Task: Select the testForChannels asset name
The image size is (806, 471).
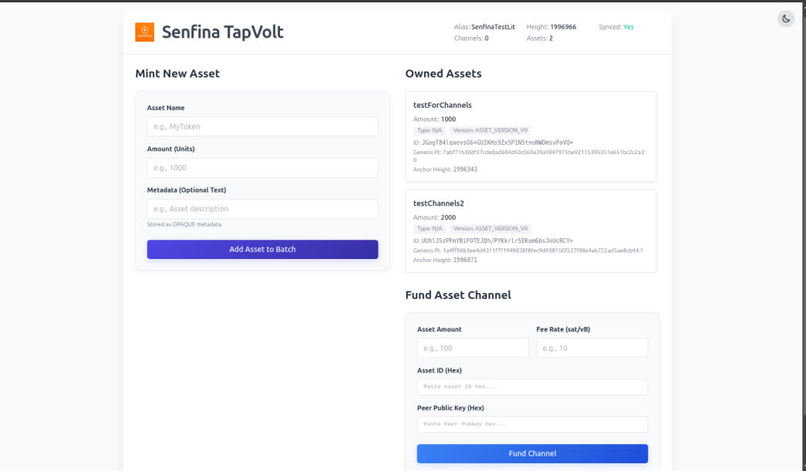Action: coord(442,105)
